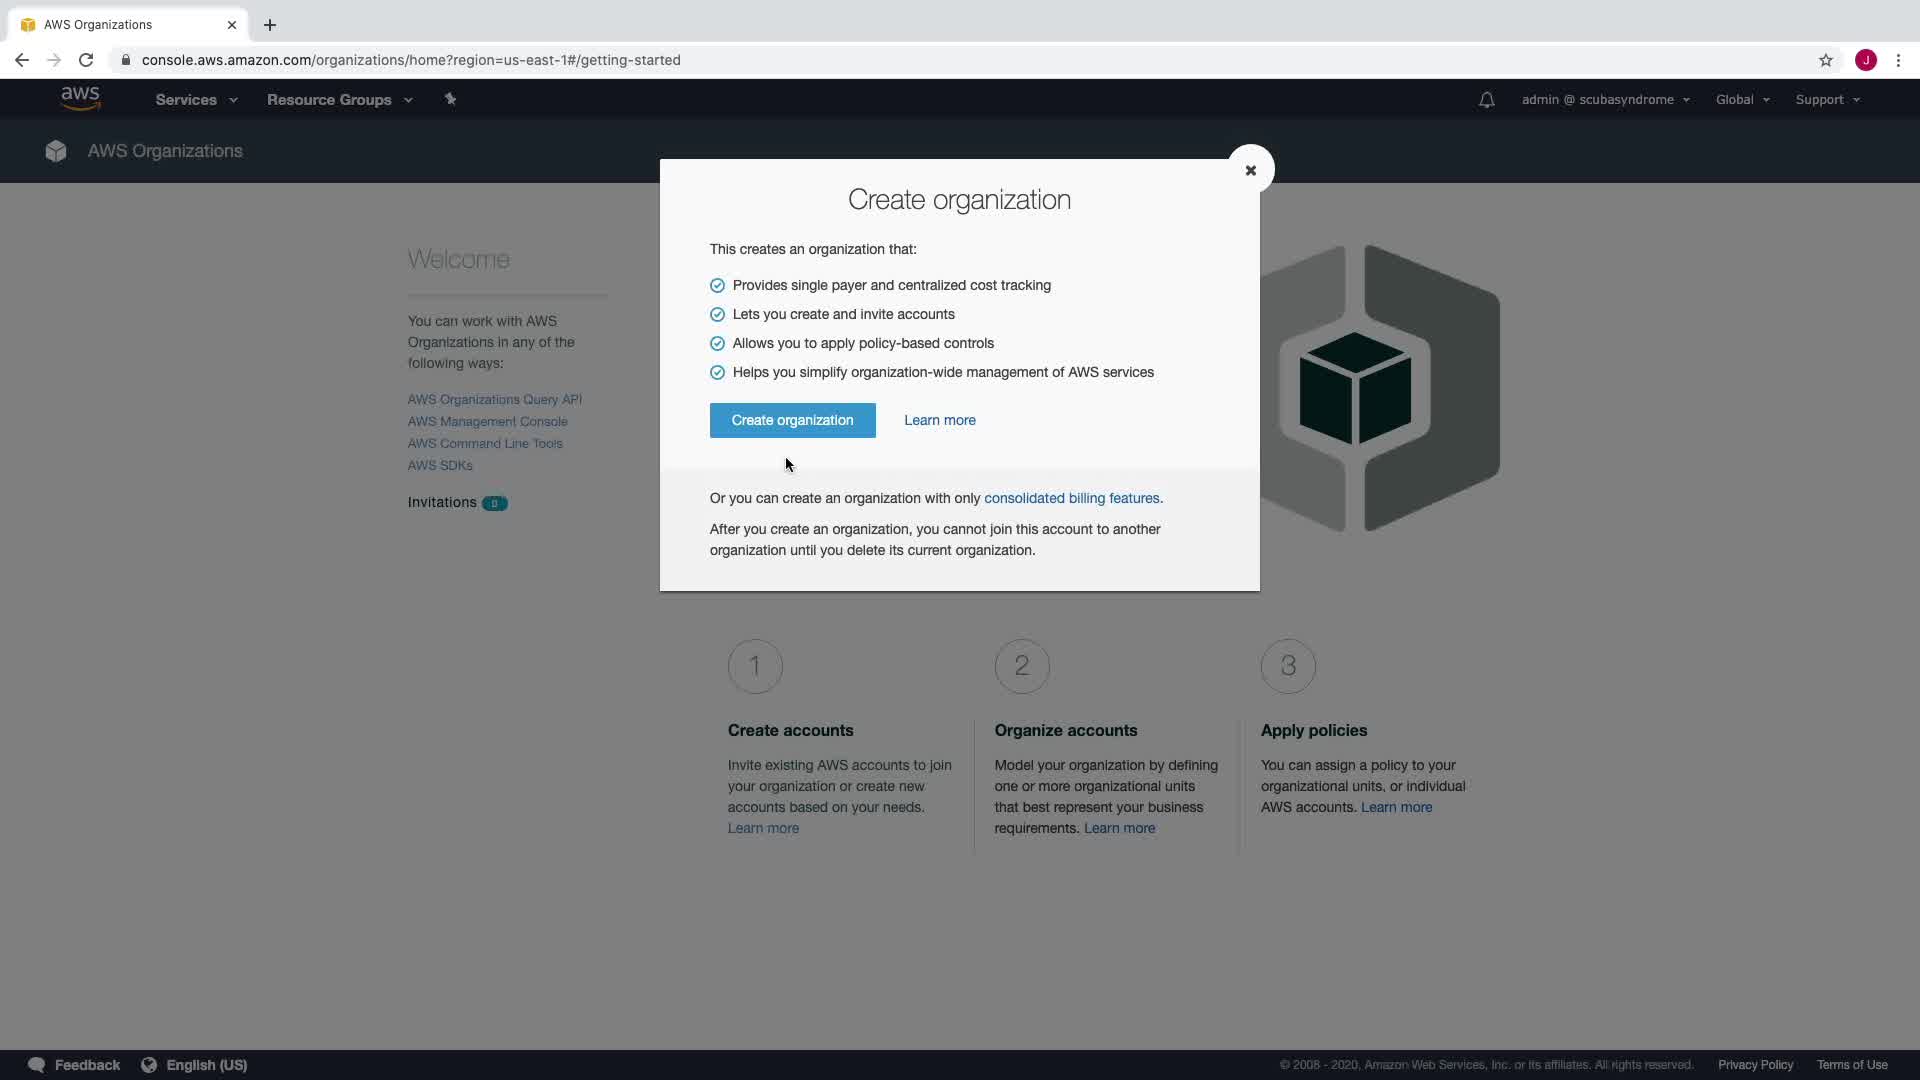
Task: Open the admin @ scubasyndrome account menu
Action: tap(1605, 100)
